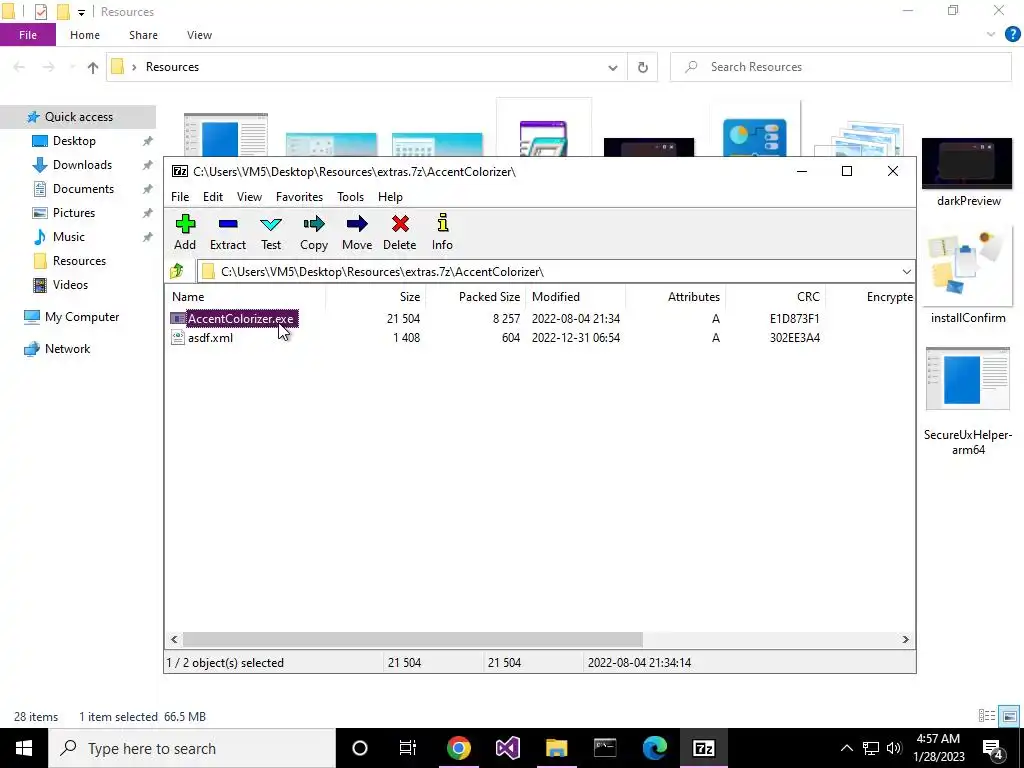Open Microsoft Edge from the taskbar

[x=654, y=748]
